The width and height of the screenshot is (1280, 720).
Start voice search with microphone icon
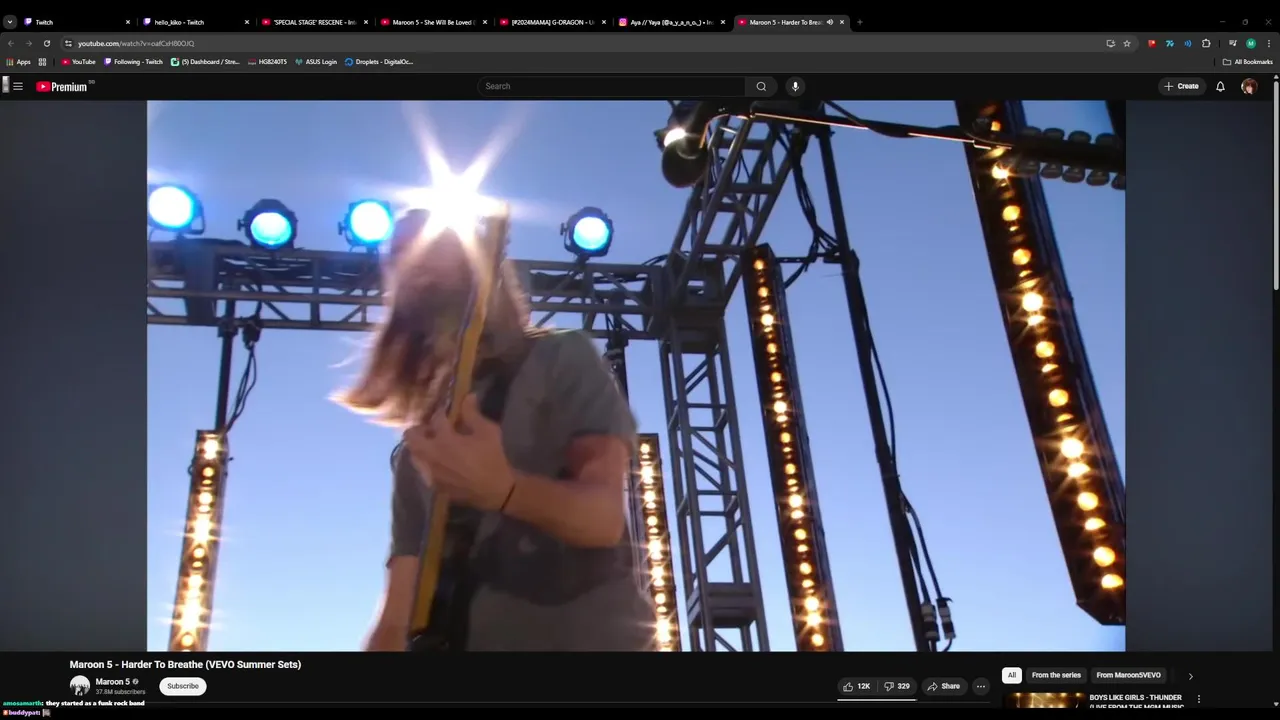(x=795, y=86)
